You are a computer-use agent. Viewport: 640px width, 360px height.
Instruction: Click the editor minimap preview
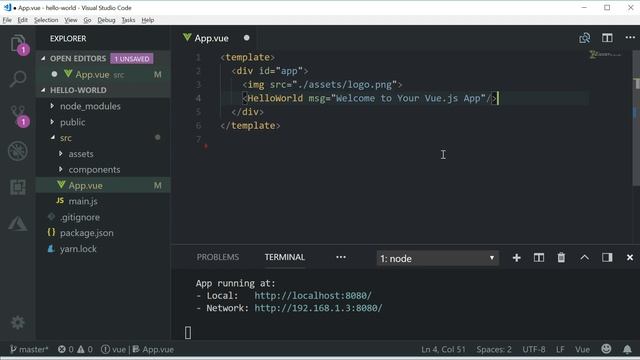[606, 54]
